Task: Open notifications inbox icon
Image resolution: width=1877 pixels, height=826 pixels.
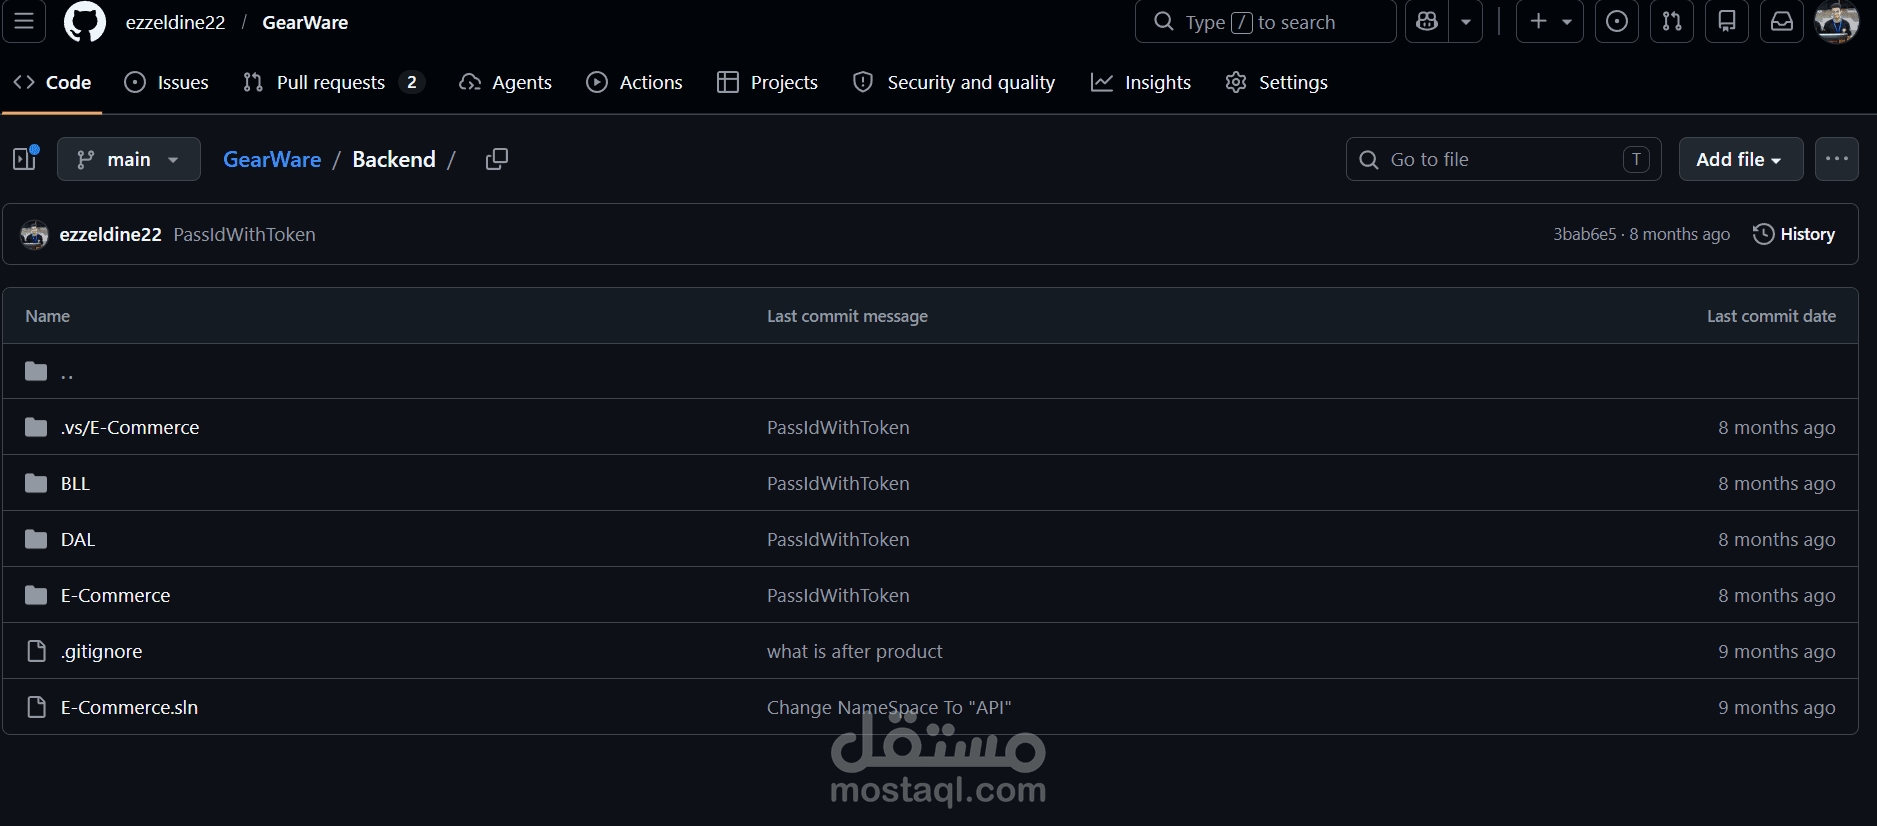Action: point(1782,21)
